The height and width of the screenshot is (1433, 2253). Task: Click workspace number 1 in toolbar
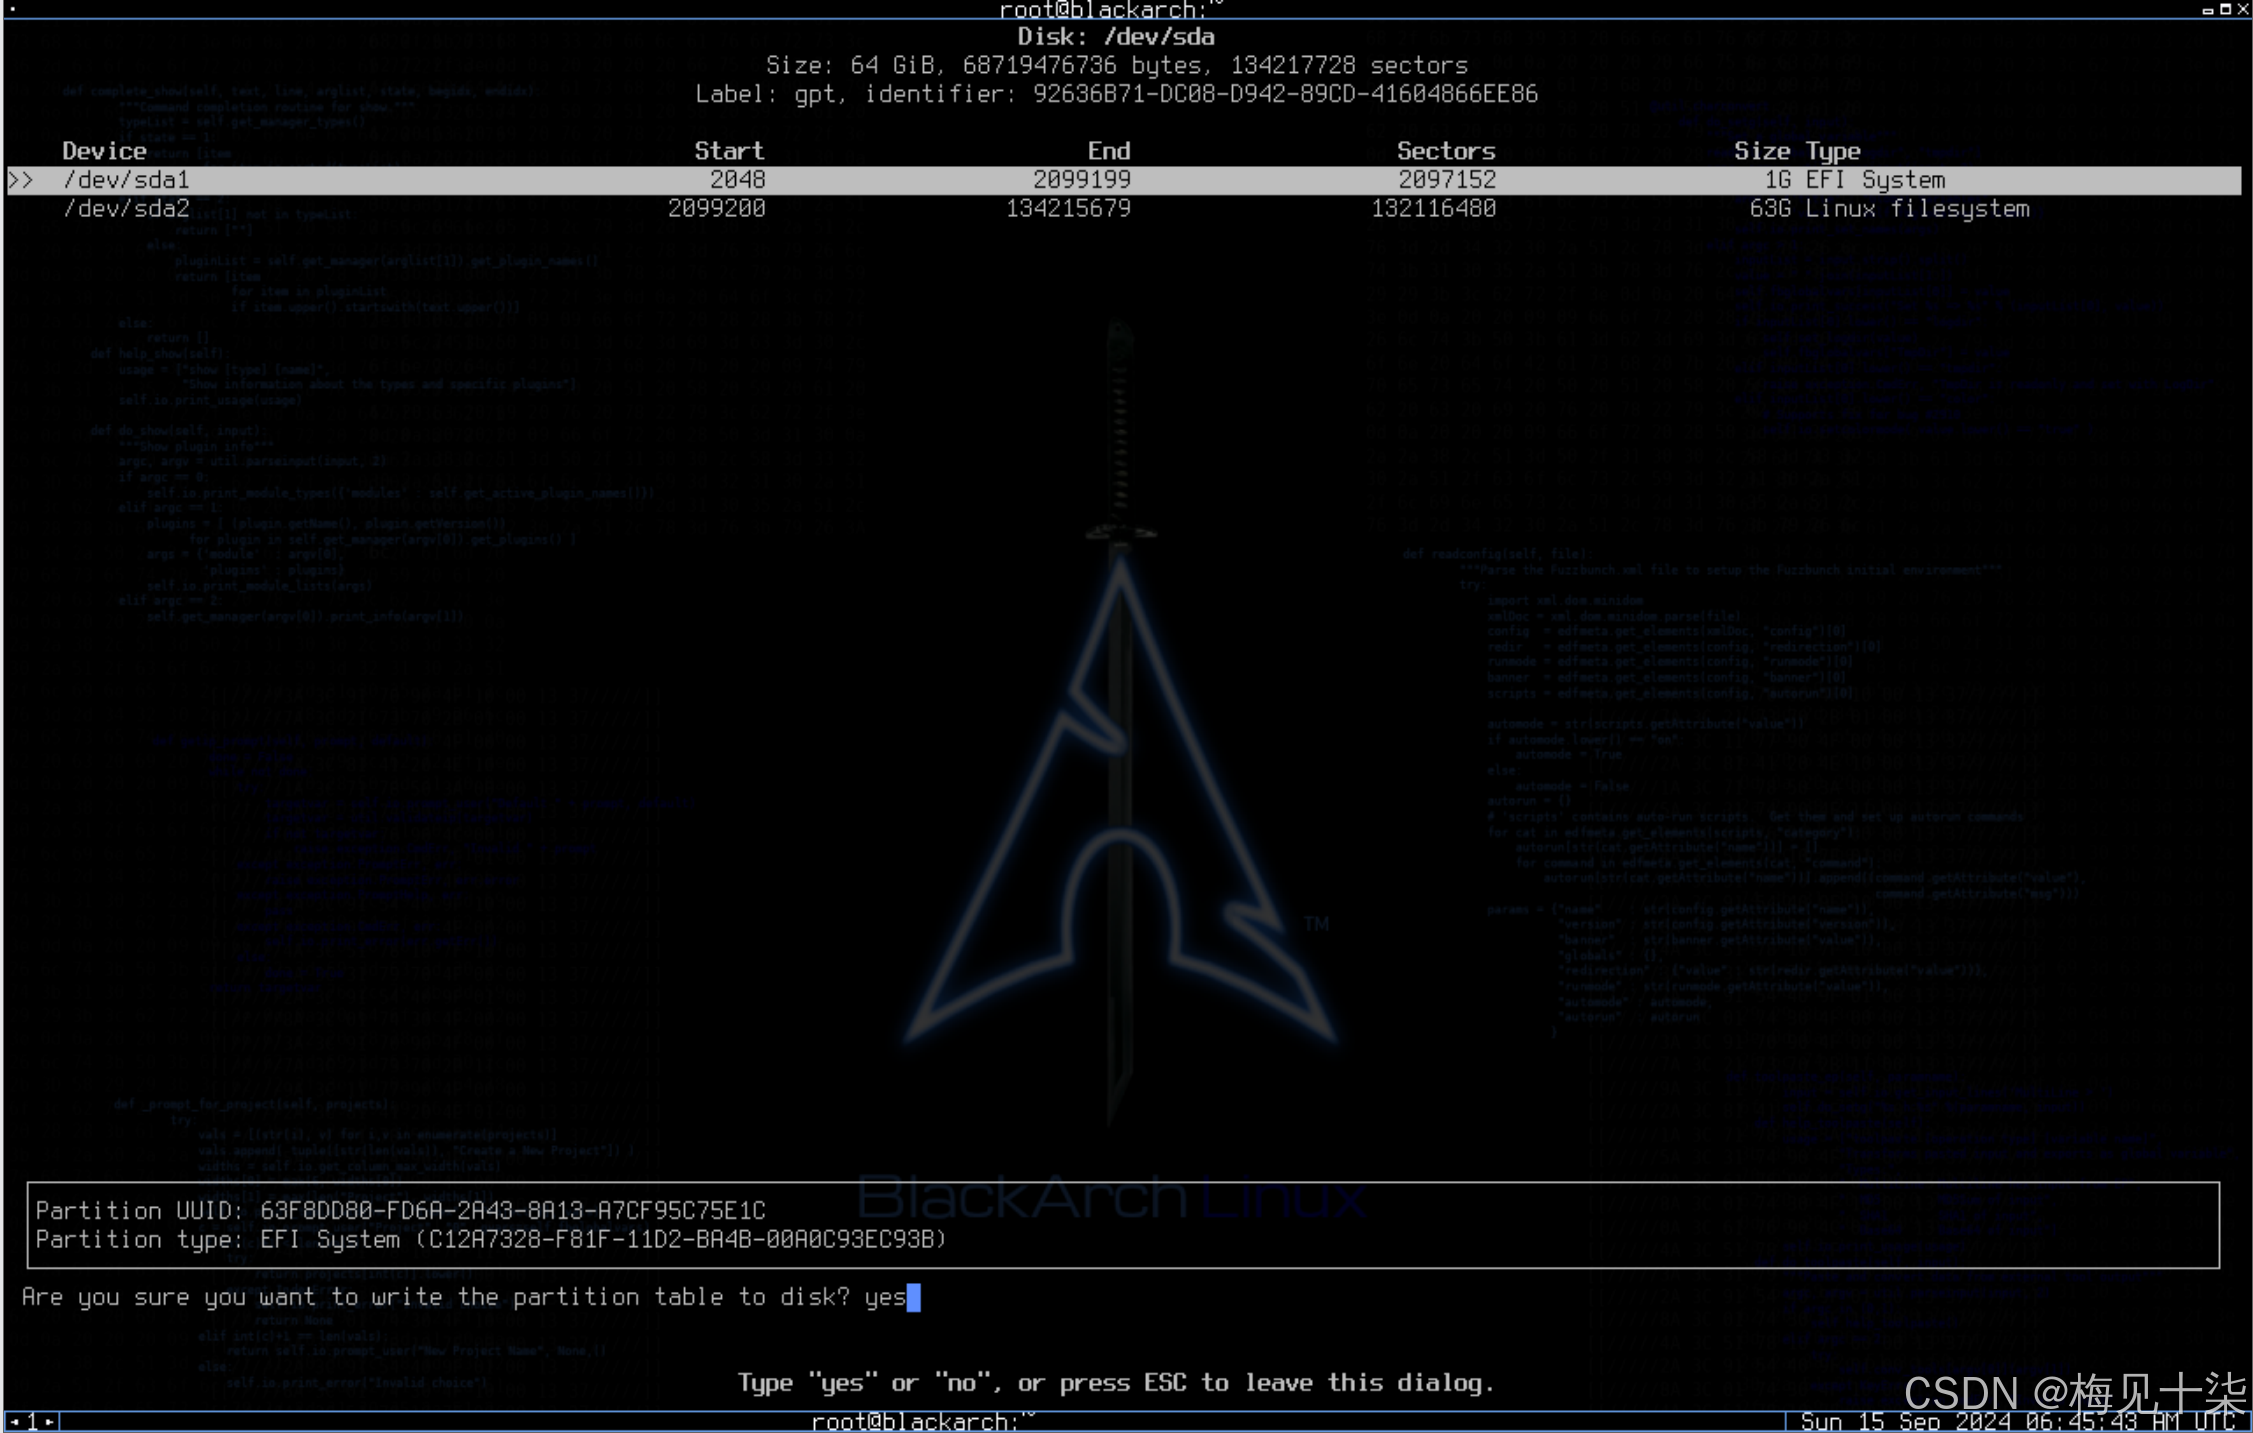point(32,1421)
